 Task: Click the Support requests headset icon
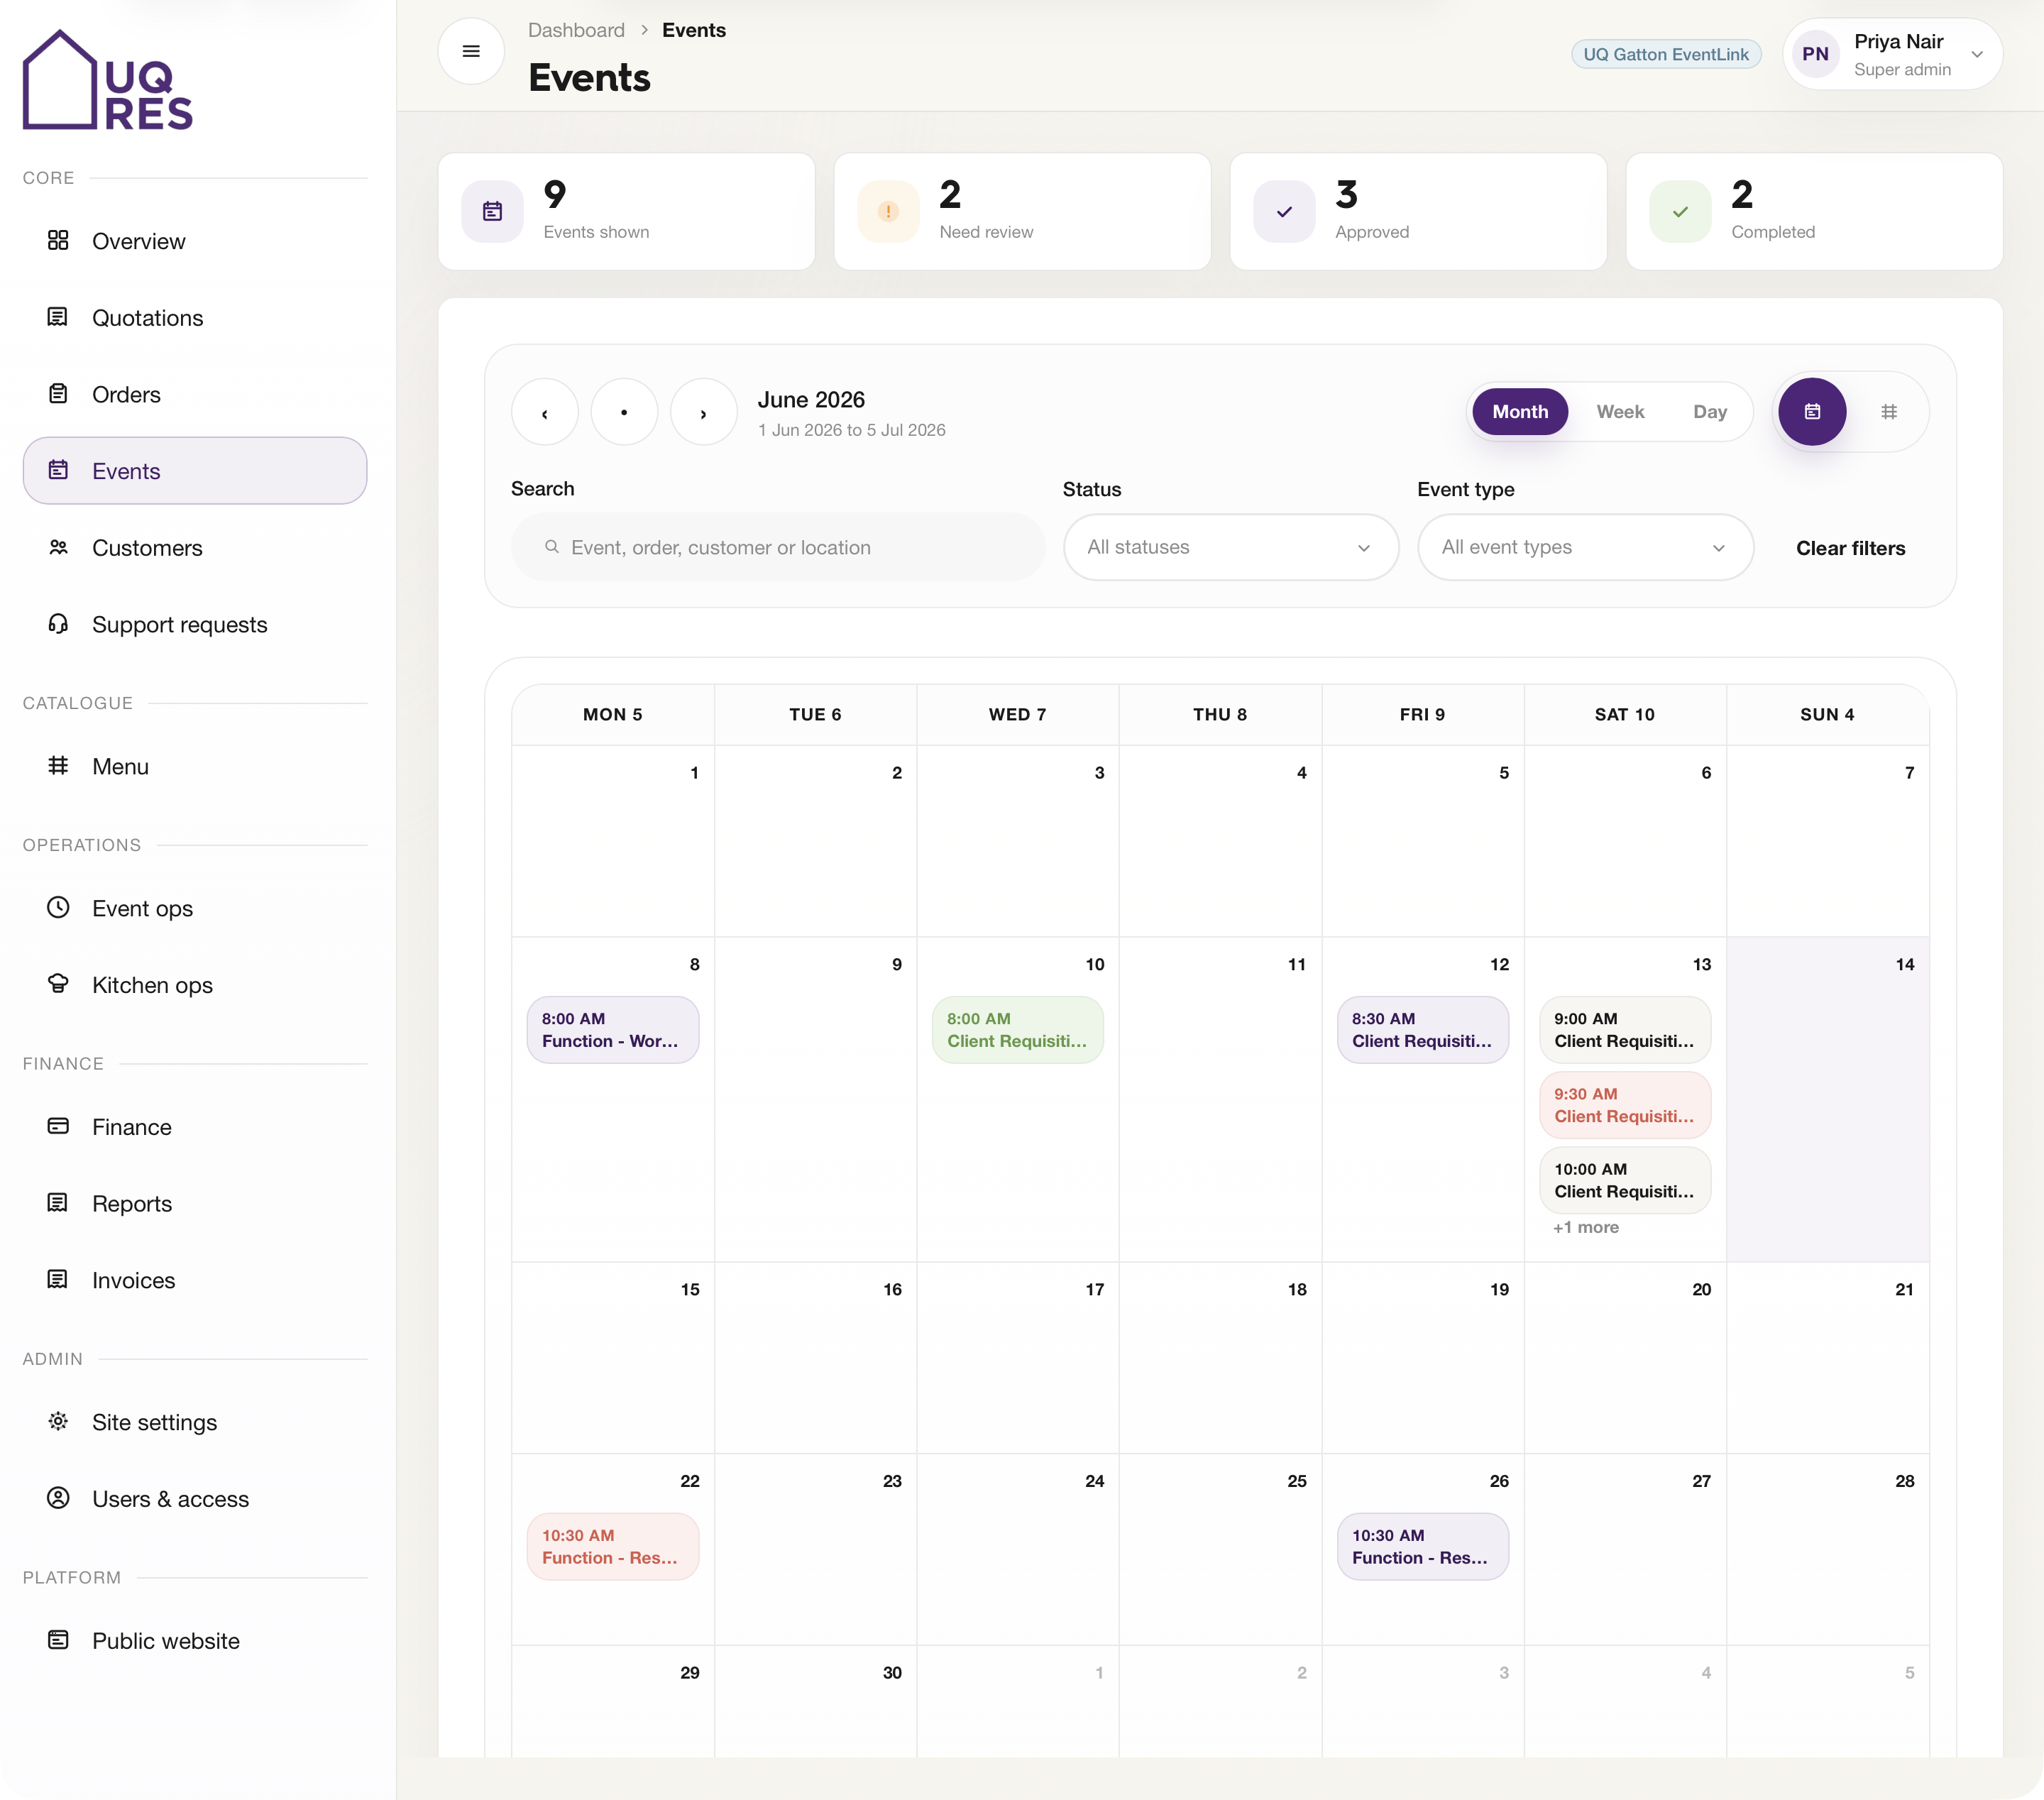(x=58, y=624)
